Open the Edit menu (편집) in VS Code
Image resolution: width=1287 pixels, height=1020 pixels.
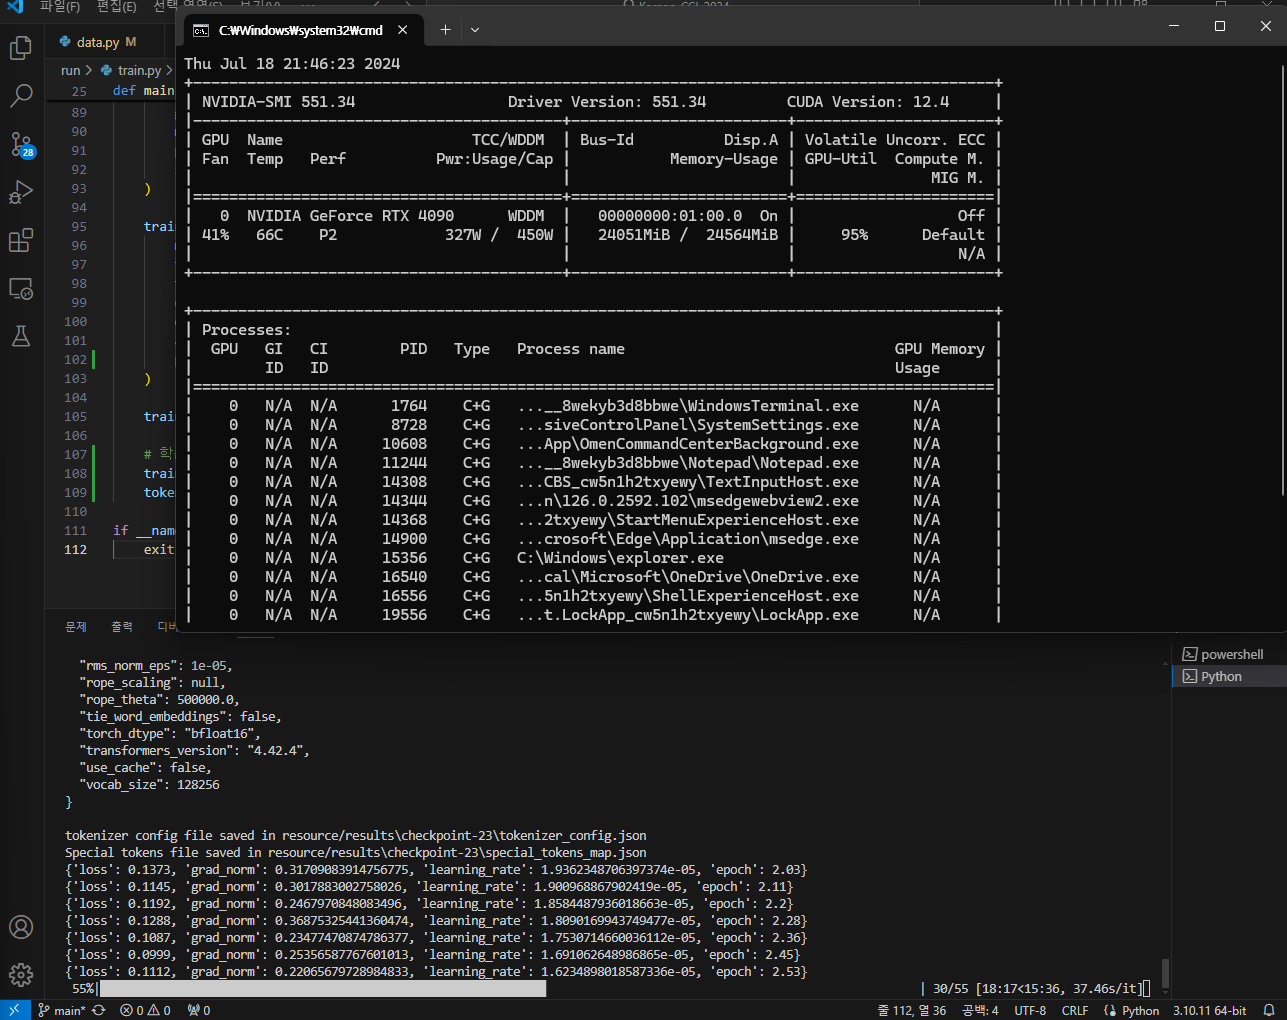117,6
